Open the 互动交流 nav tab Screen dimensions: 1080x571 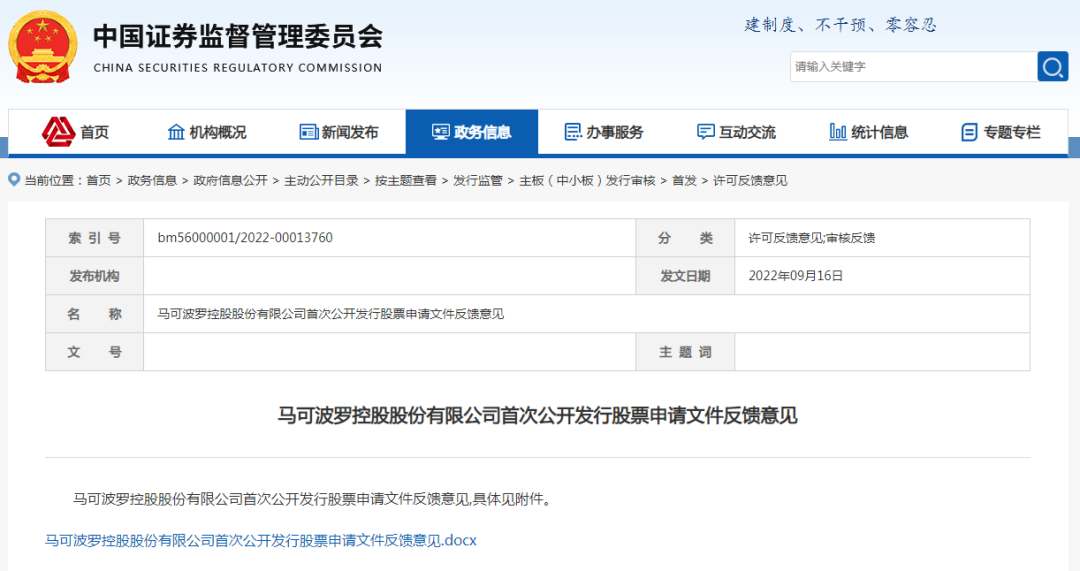736,132
